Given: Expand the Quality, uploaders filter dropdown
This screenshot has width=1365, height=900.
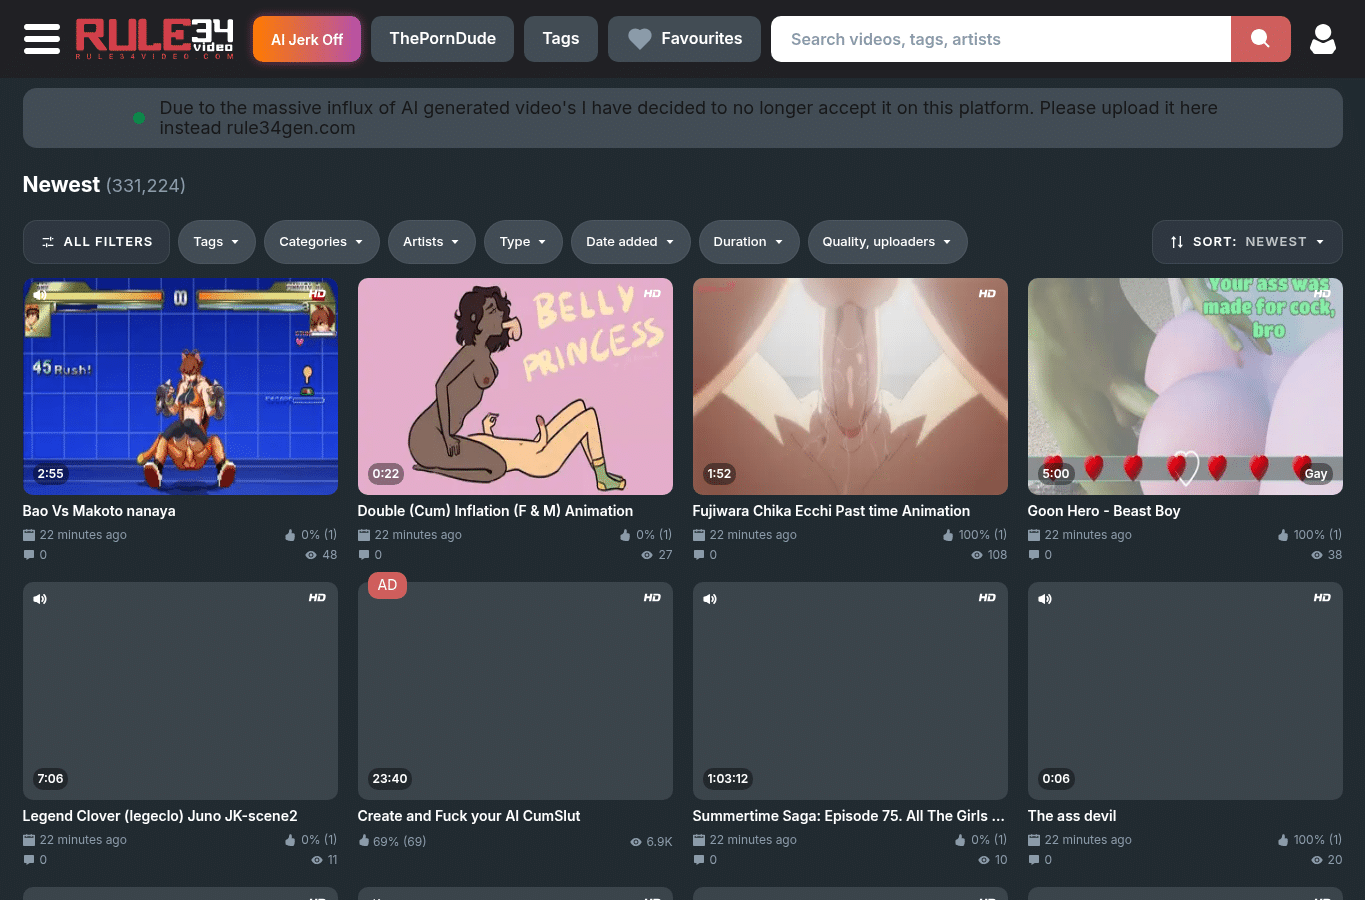Looking at the screenshot, I should pyautogui.click(x=887, y=242).
